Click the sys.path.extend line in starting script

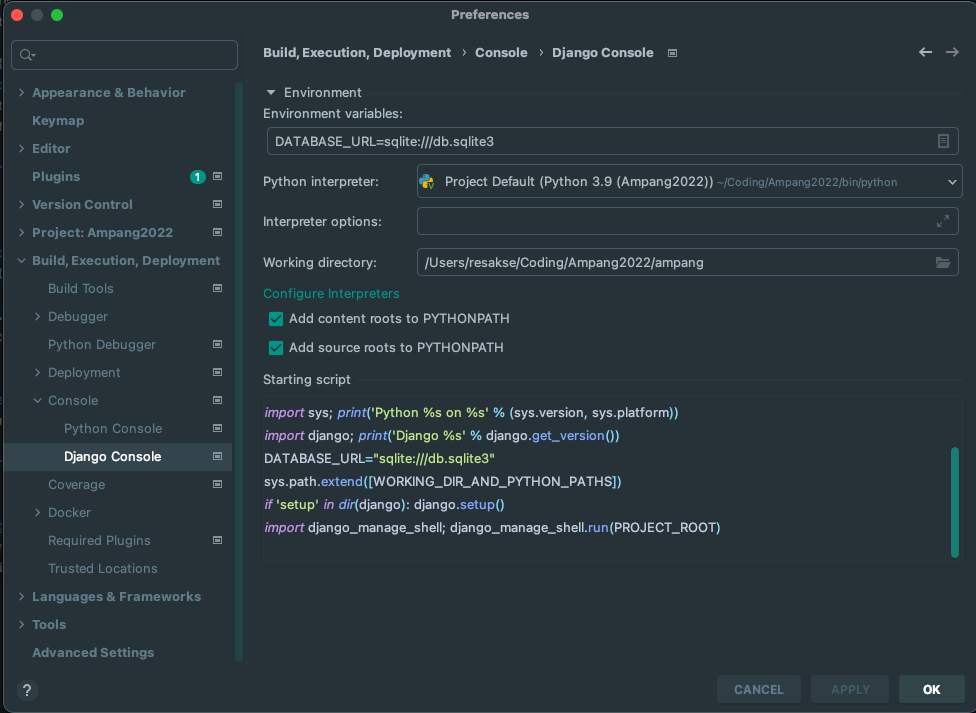[443, 481]
